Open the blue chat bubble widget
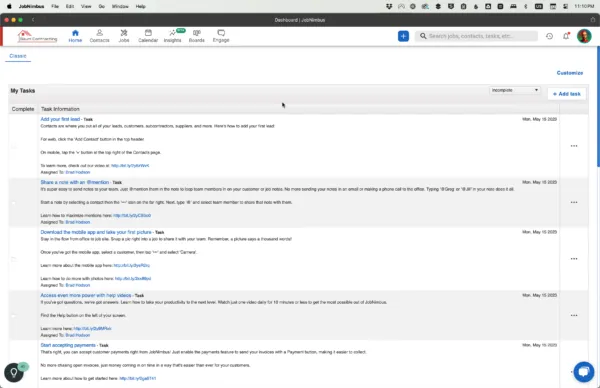600x388 pixels. [x=584, y=372]
